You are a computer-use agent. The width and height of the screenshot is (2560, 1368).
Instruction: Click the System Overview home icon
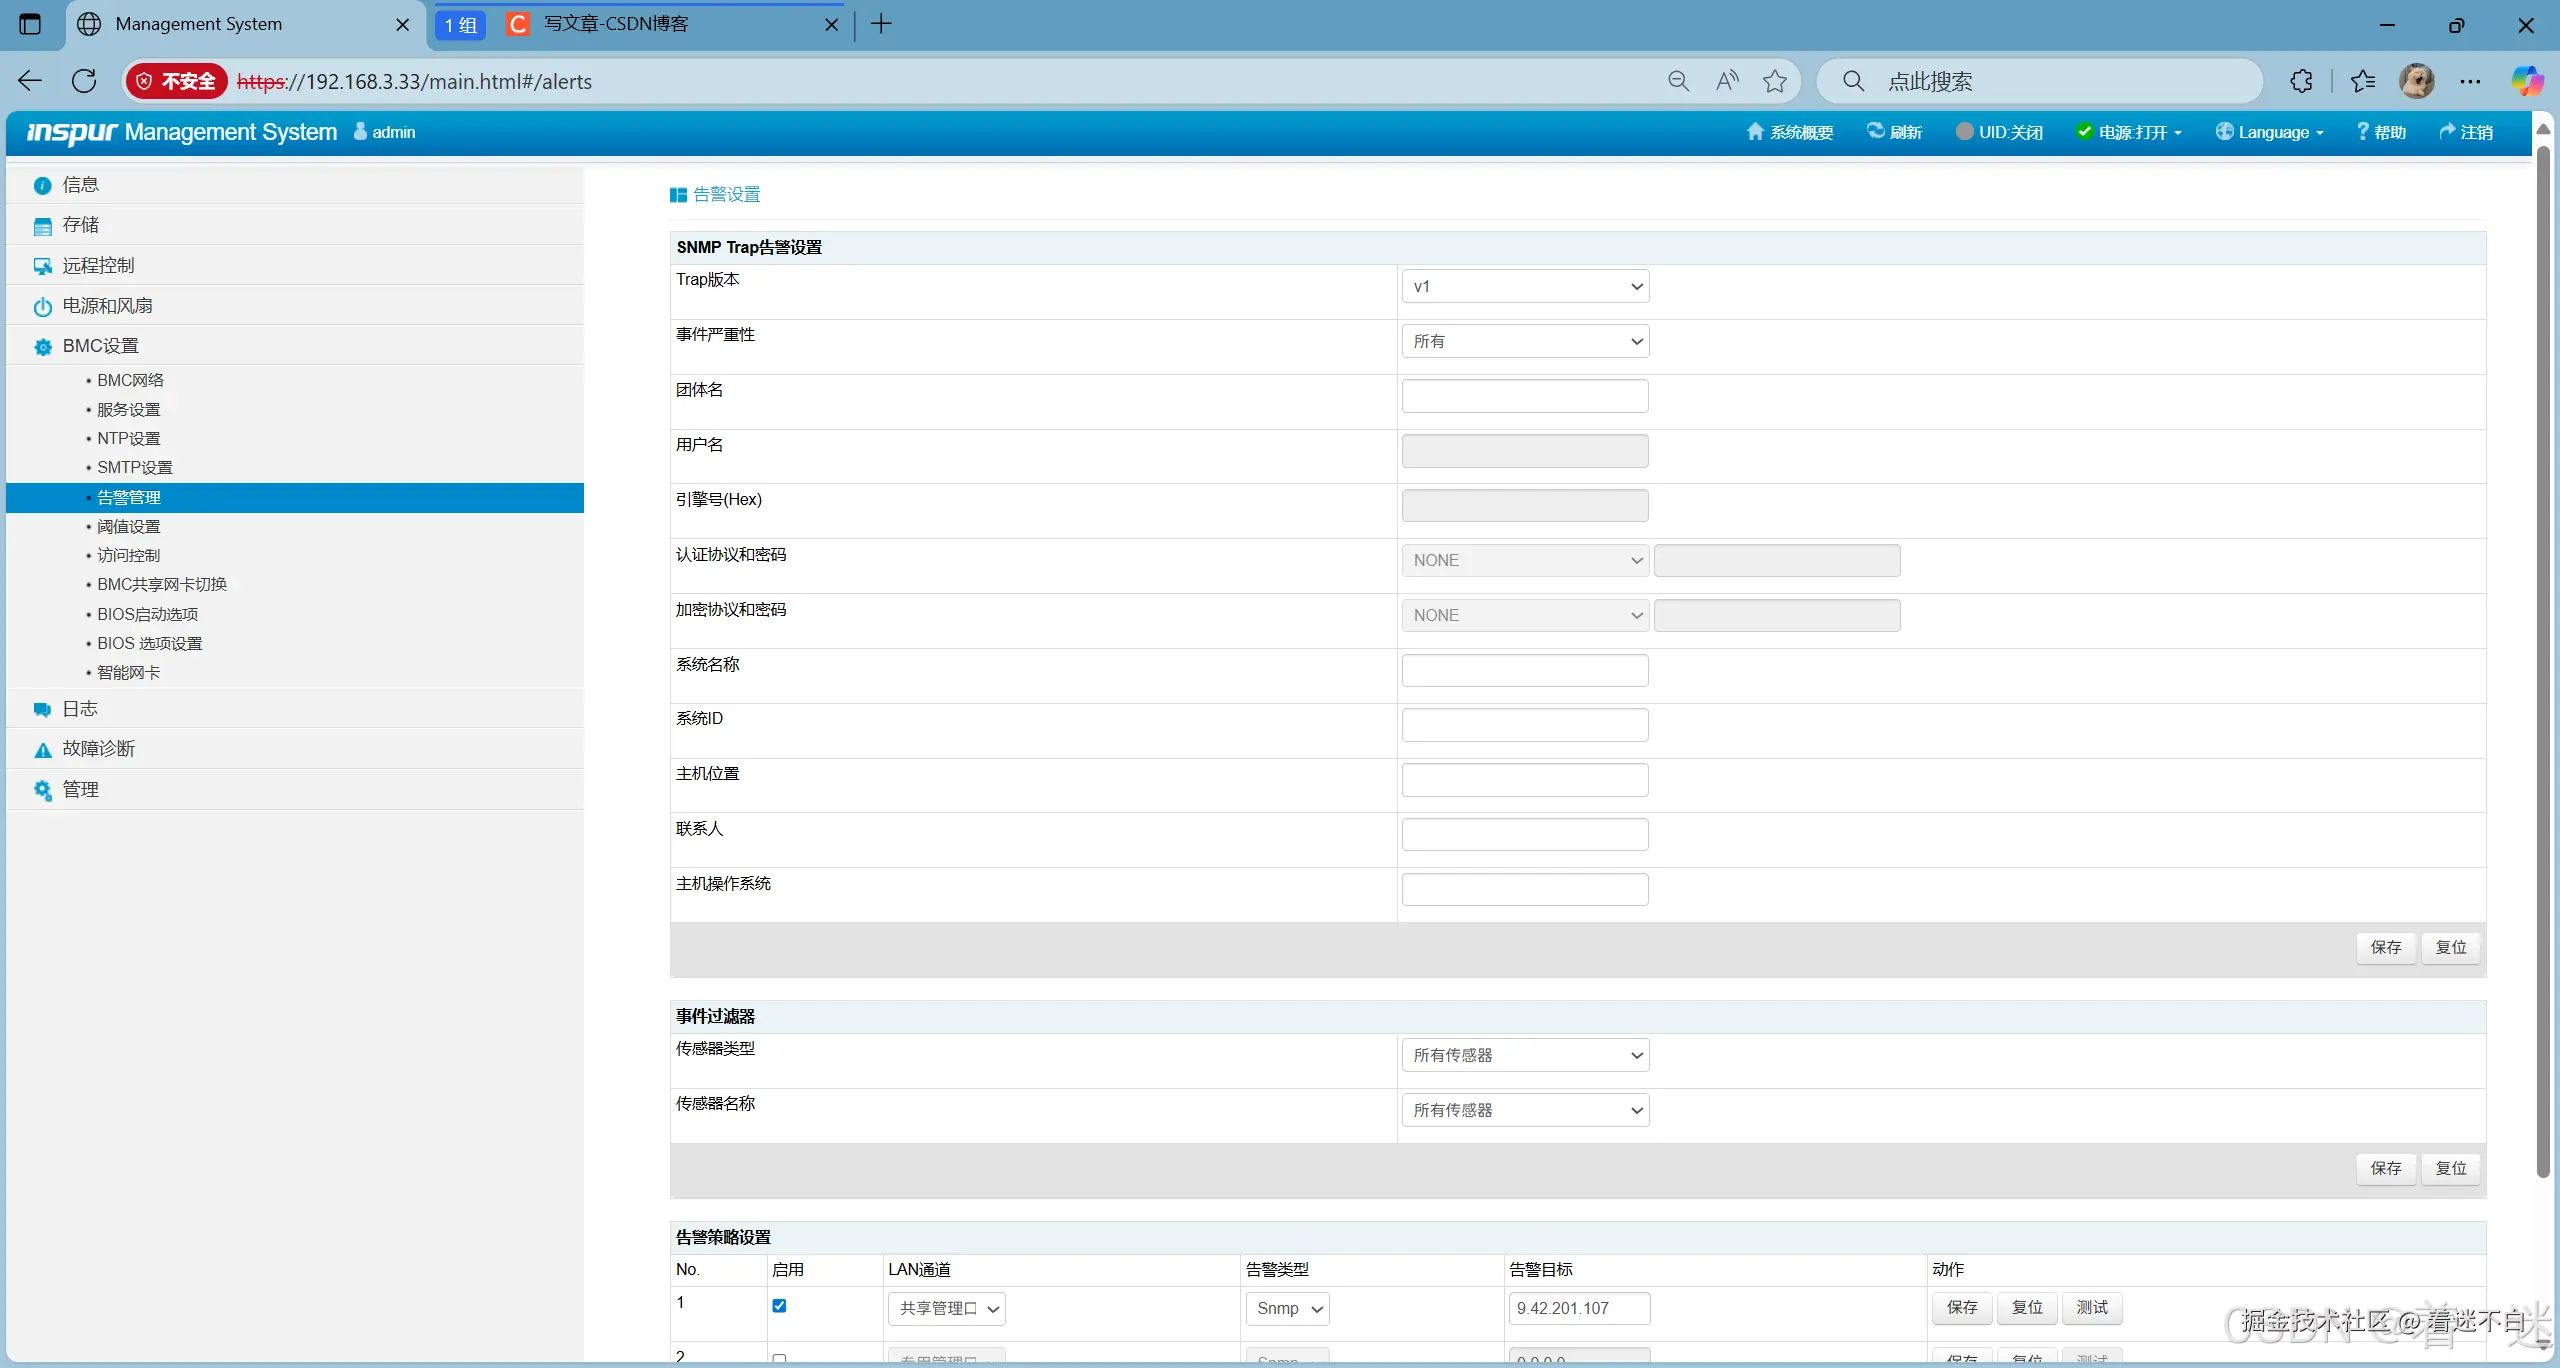click(1754, 132)
